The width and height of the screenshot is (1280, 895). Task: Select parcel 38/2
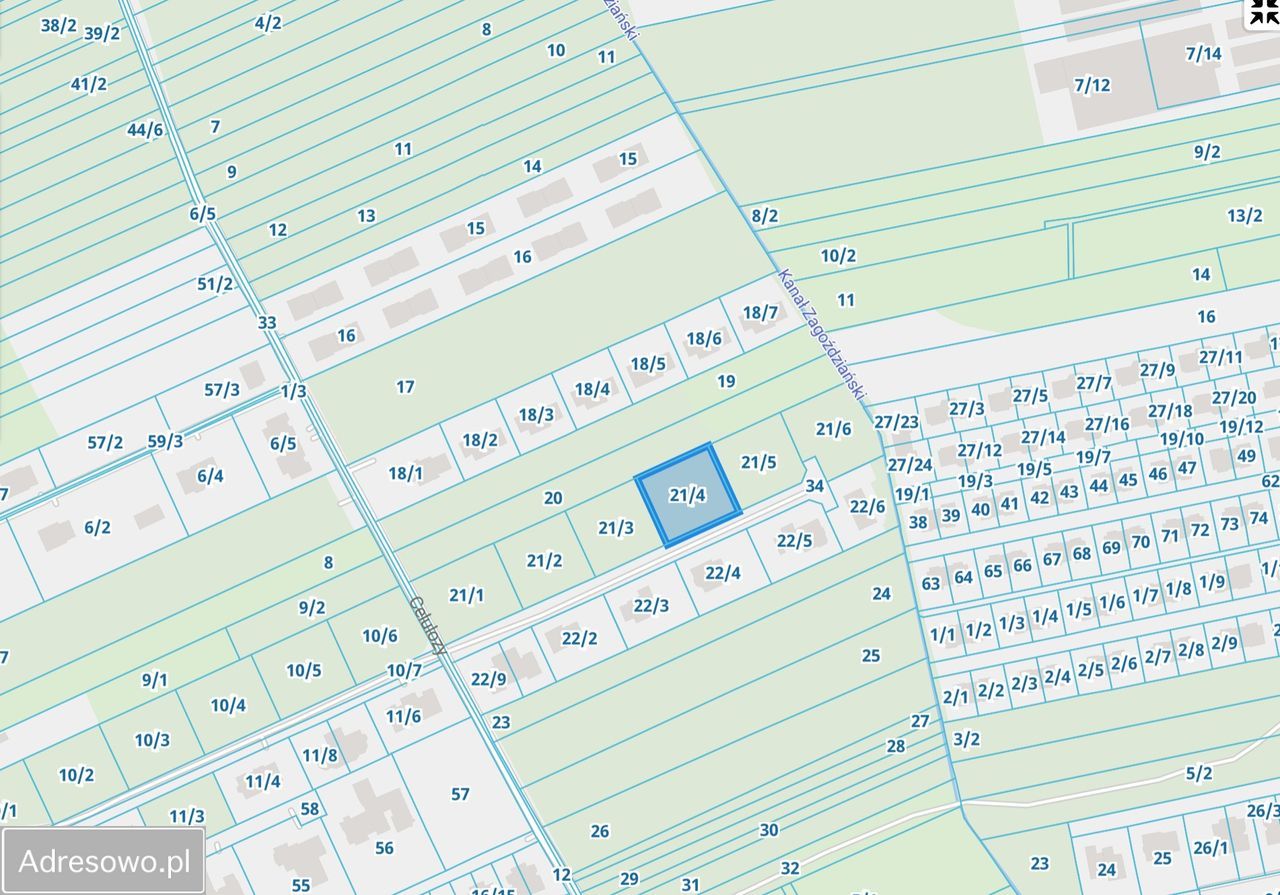click(58, 25)
